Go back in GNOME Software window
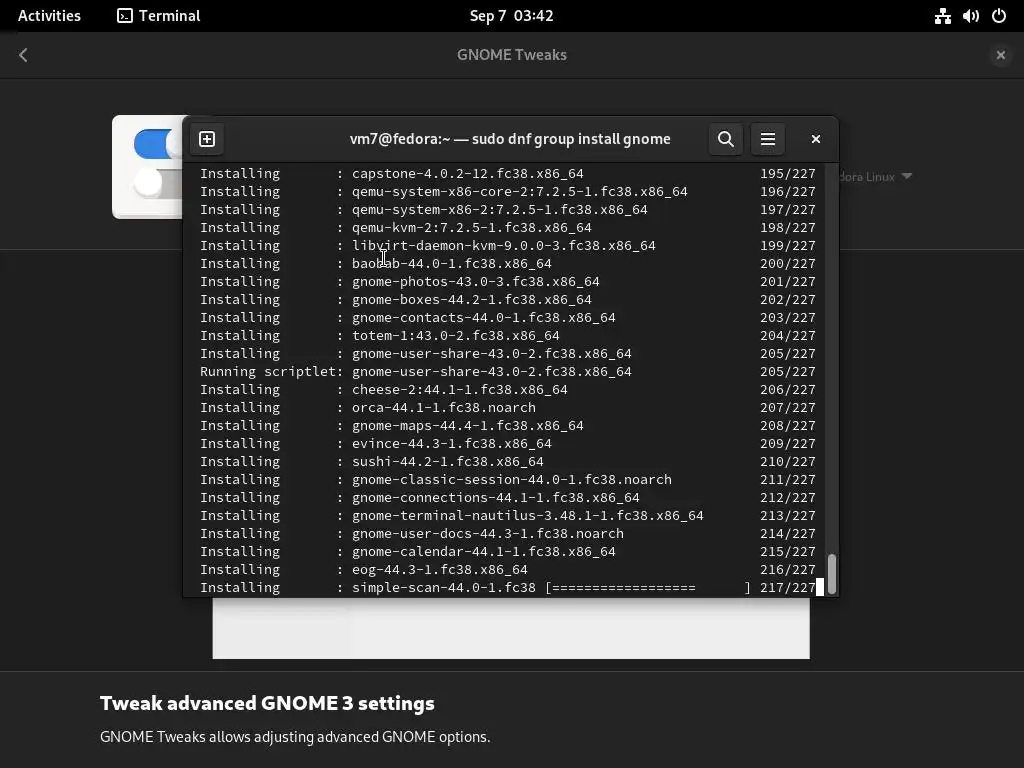Viewport: 1024px width, 768px height. click(x=24, y=55)
